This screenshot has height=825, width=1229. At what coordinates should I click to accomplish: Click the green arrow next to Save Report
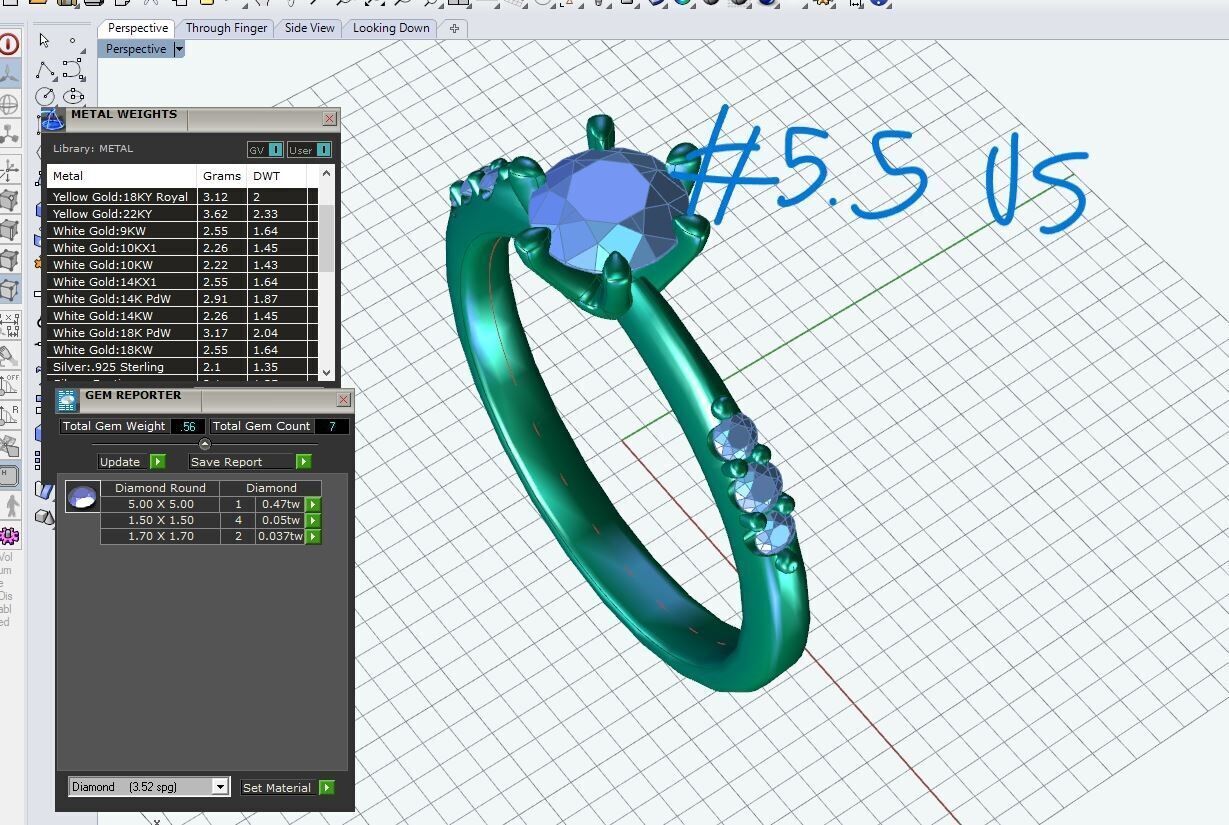(304, 462)
